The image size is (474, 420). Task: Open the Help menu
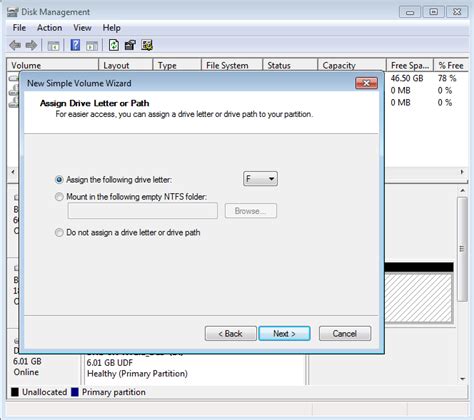point(111,28)
